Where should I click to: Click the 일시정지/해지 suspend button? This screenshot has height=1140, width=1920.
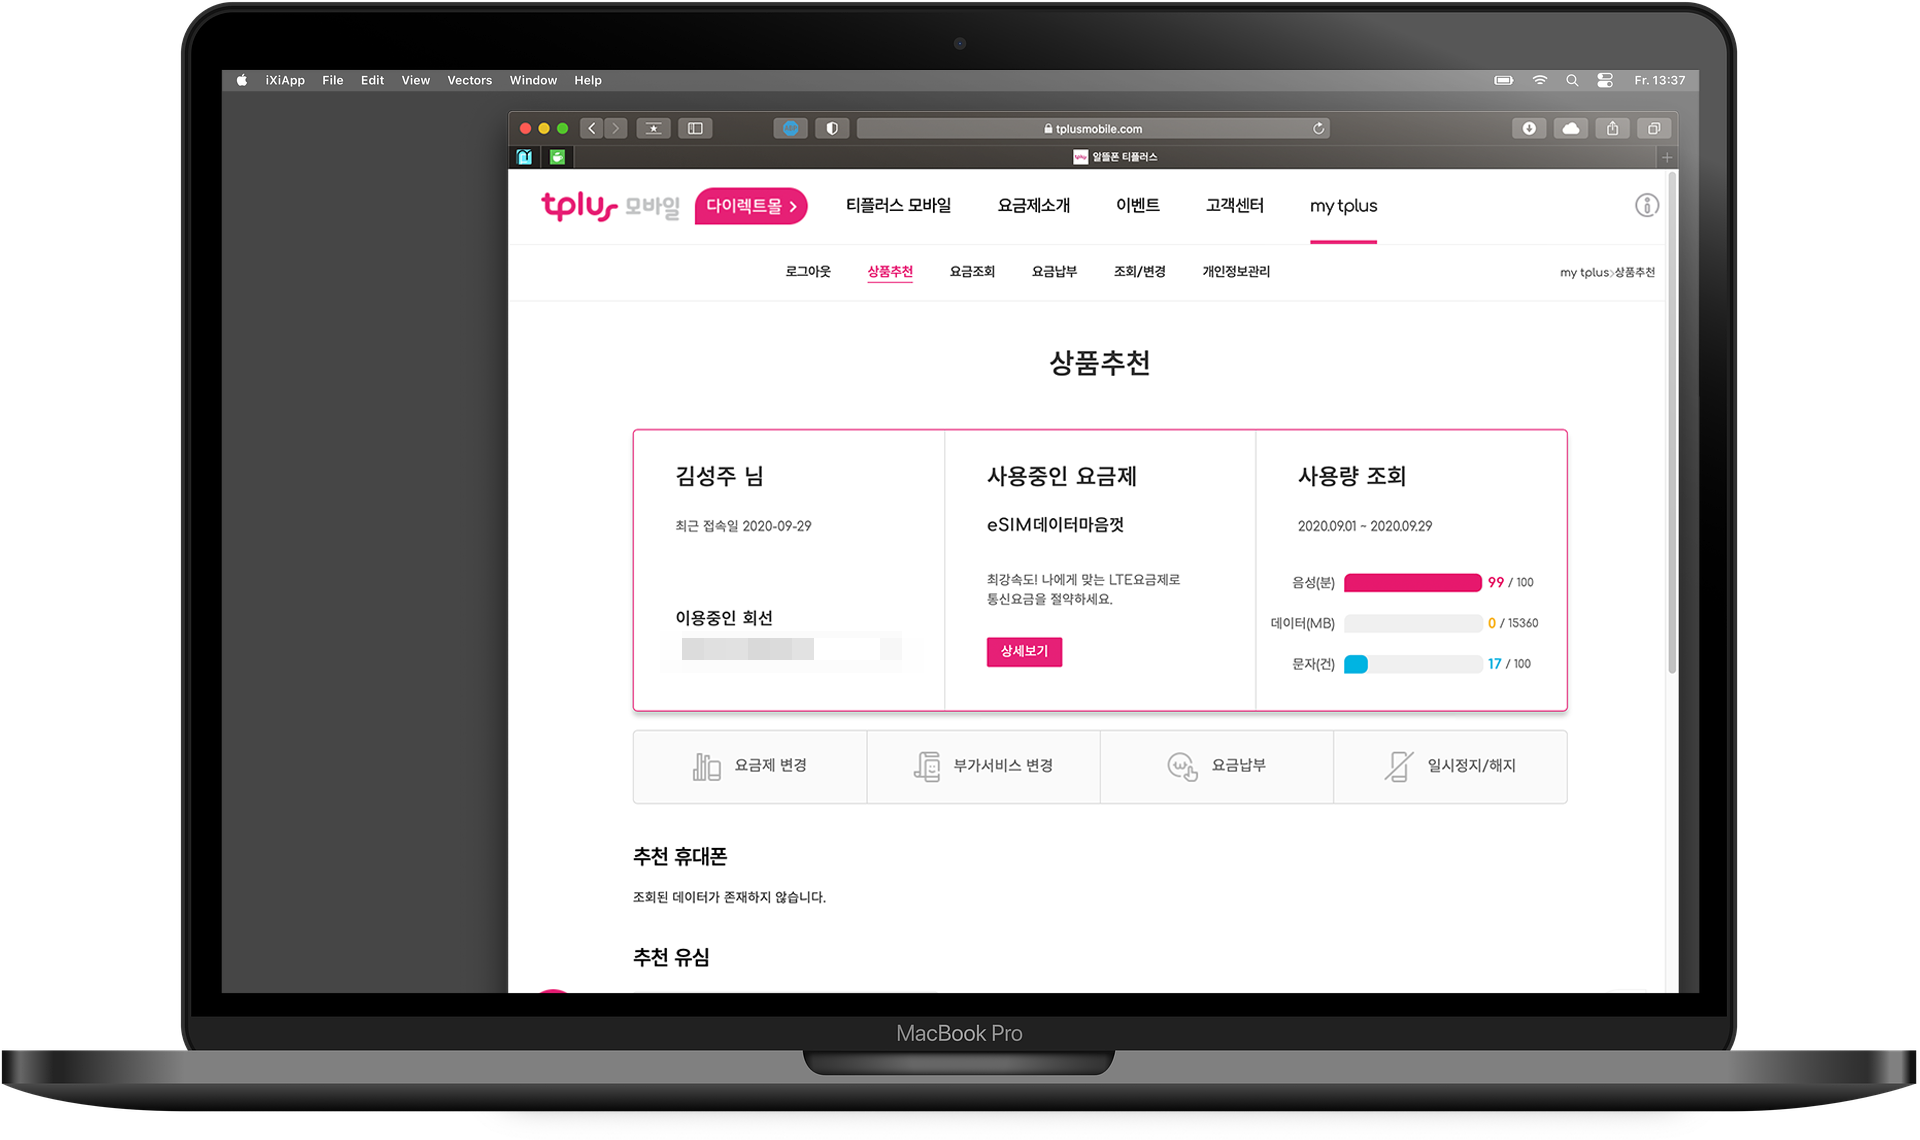point(1450,766)
